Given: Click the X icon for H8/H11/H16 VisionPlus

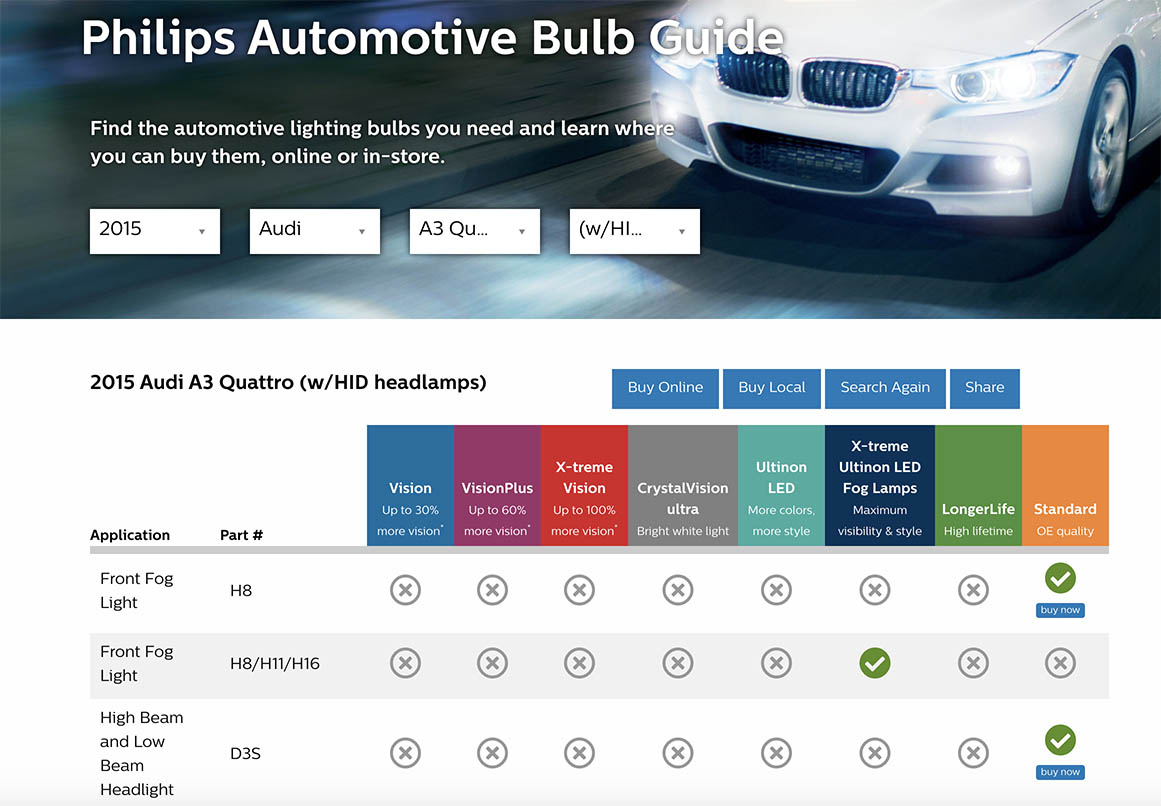Looking at the screenshot, I should point(492,663).
